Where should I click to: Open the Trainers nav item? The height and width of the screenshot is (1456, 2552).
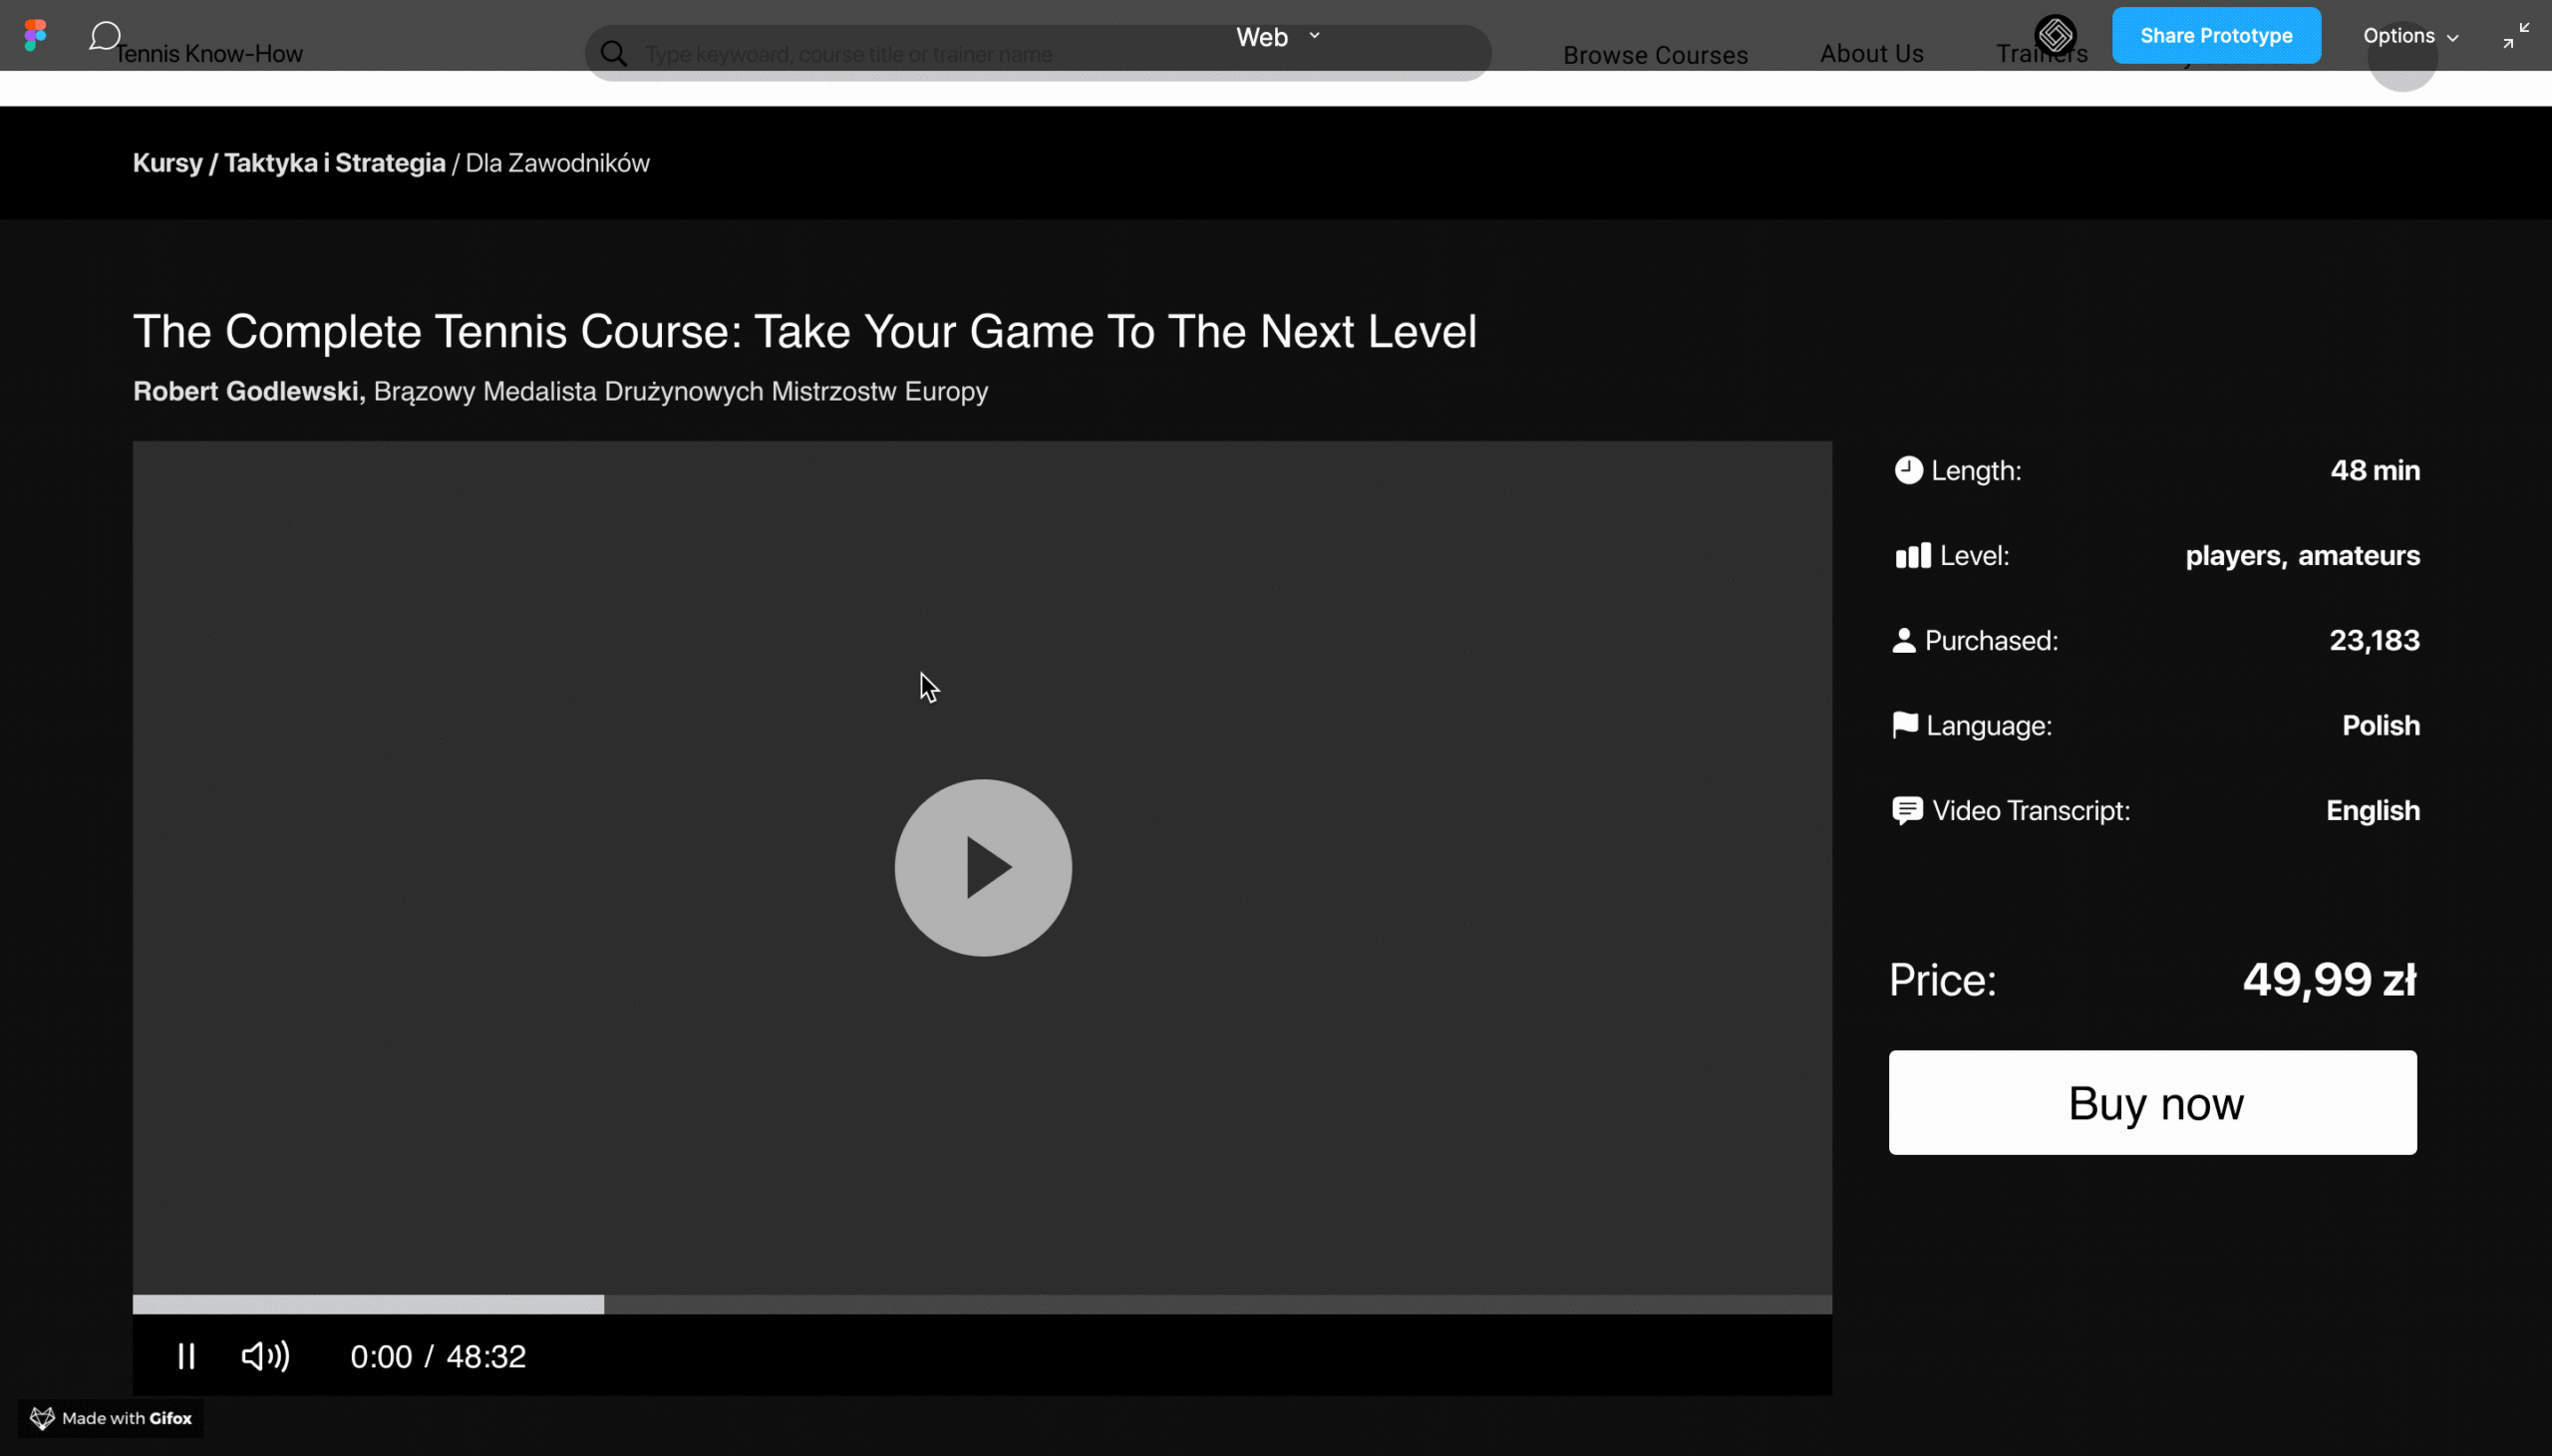coord(2041,54)
